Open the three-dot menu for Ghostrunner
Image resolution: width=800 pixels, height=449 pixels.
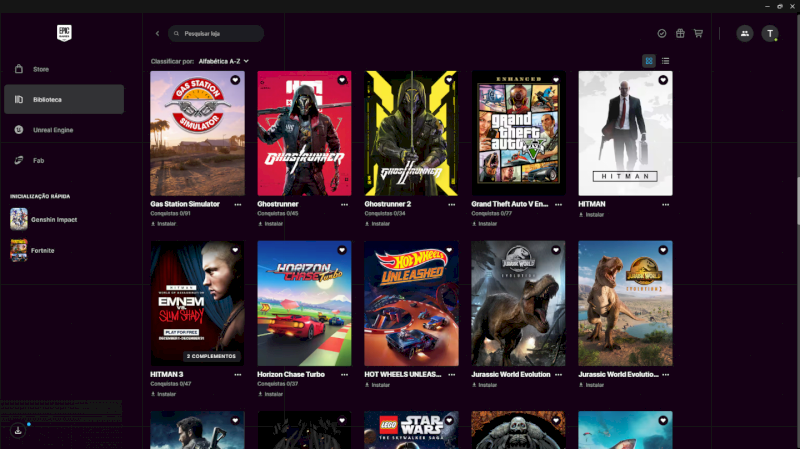(x=344, y=204)
